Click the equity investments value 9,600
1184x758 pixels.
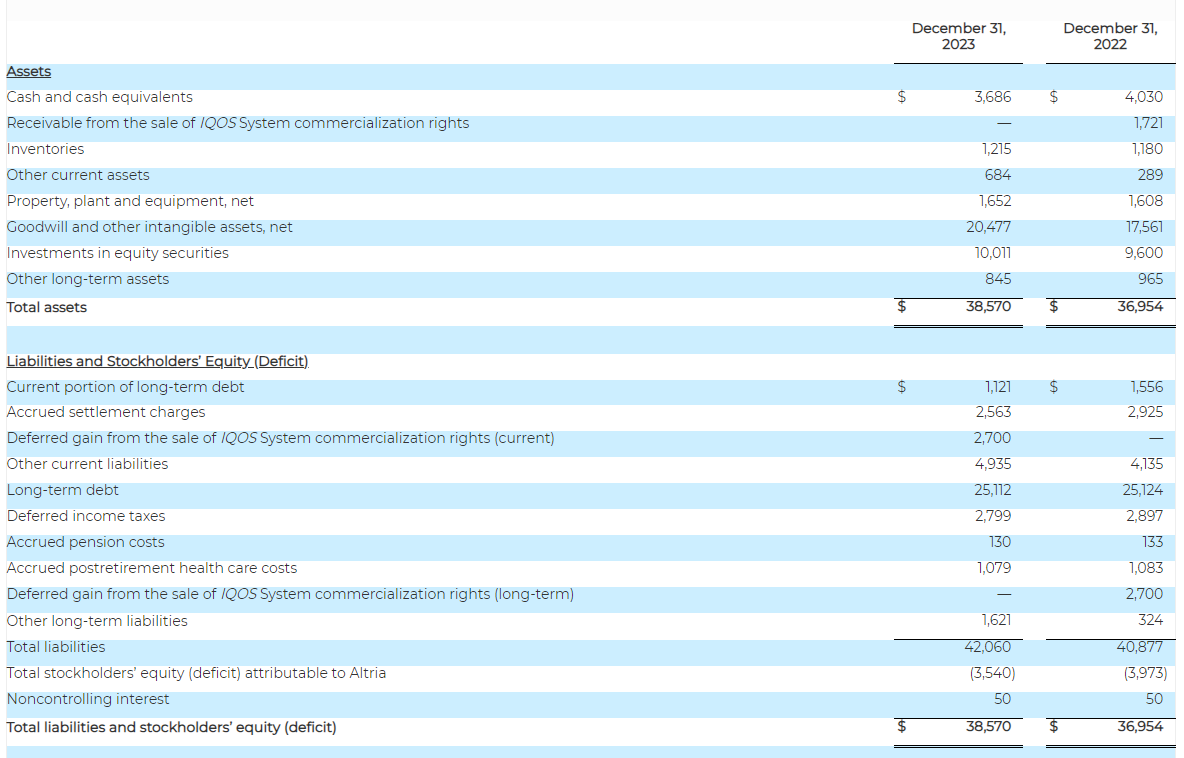pyautogui.click(x=1144, y=253)
